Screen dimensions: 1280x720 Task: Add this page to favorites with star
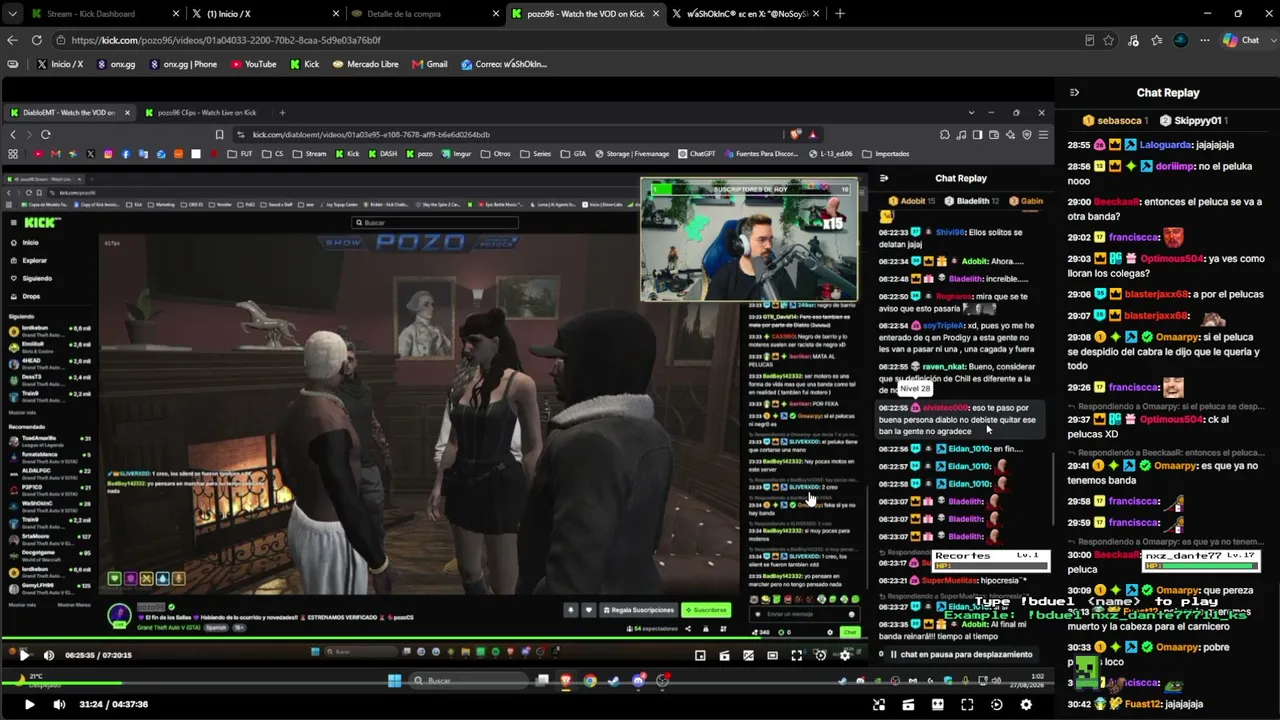click(x=1109, y=40)
